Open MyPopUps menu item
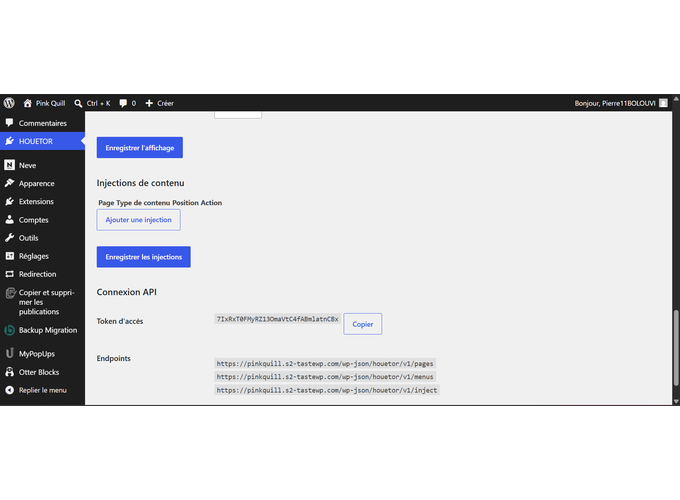The image size is (680, 500). [x=42, y=354]
